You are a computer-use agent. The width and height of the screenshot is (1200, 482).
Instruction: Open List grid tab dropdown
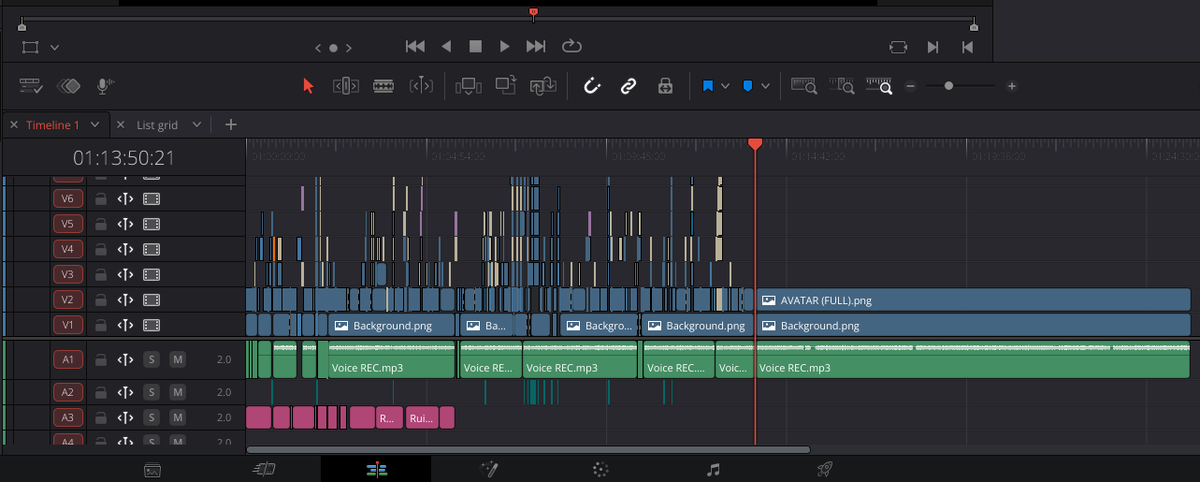197,125
